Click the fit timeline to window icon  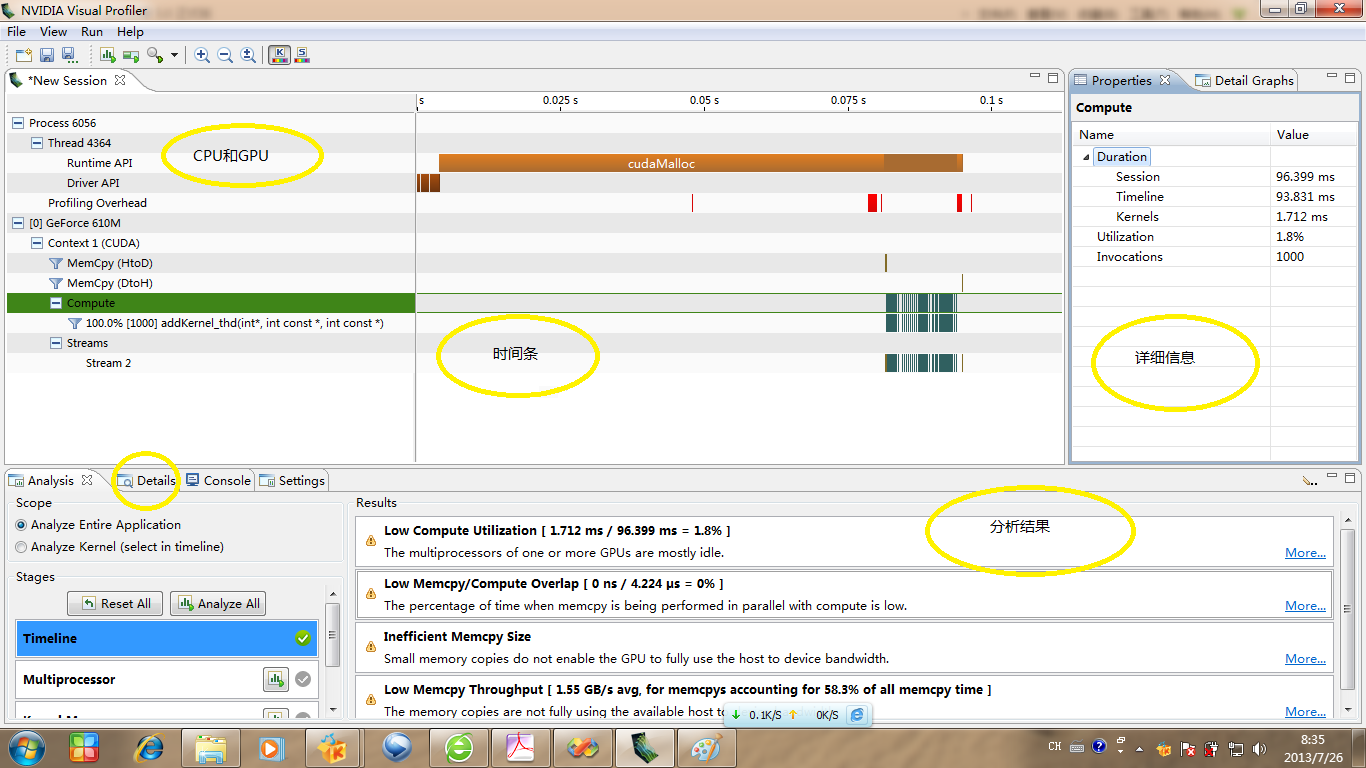[248, 55]
